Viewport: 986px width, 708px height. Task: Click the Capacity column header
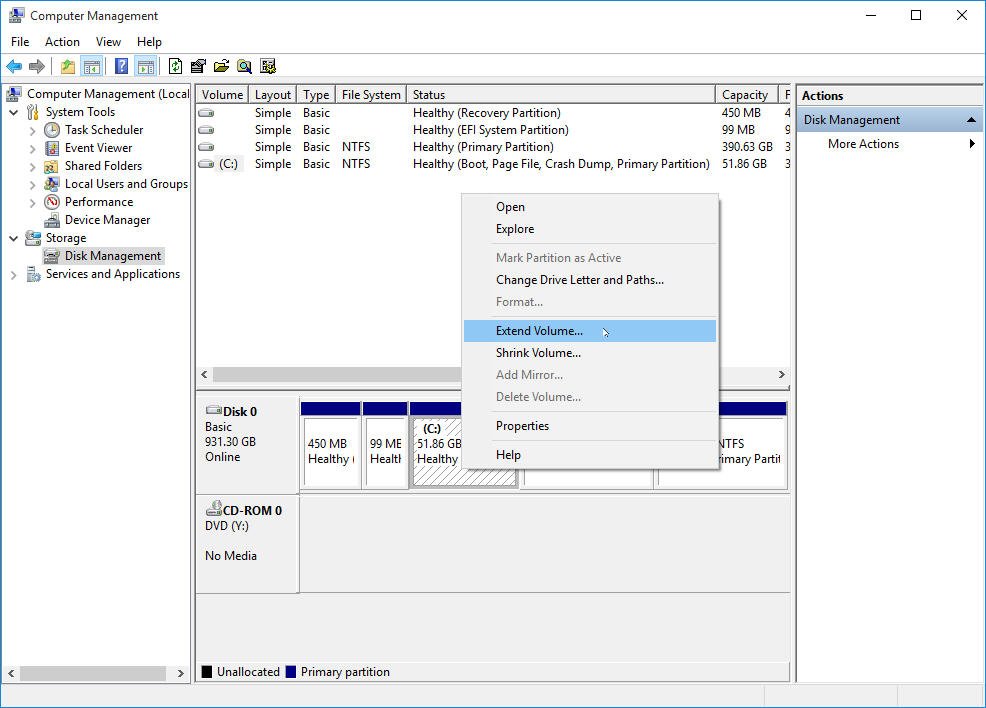pos(745,95)
